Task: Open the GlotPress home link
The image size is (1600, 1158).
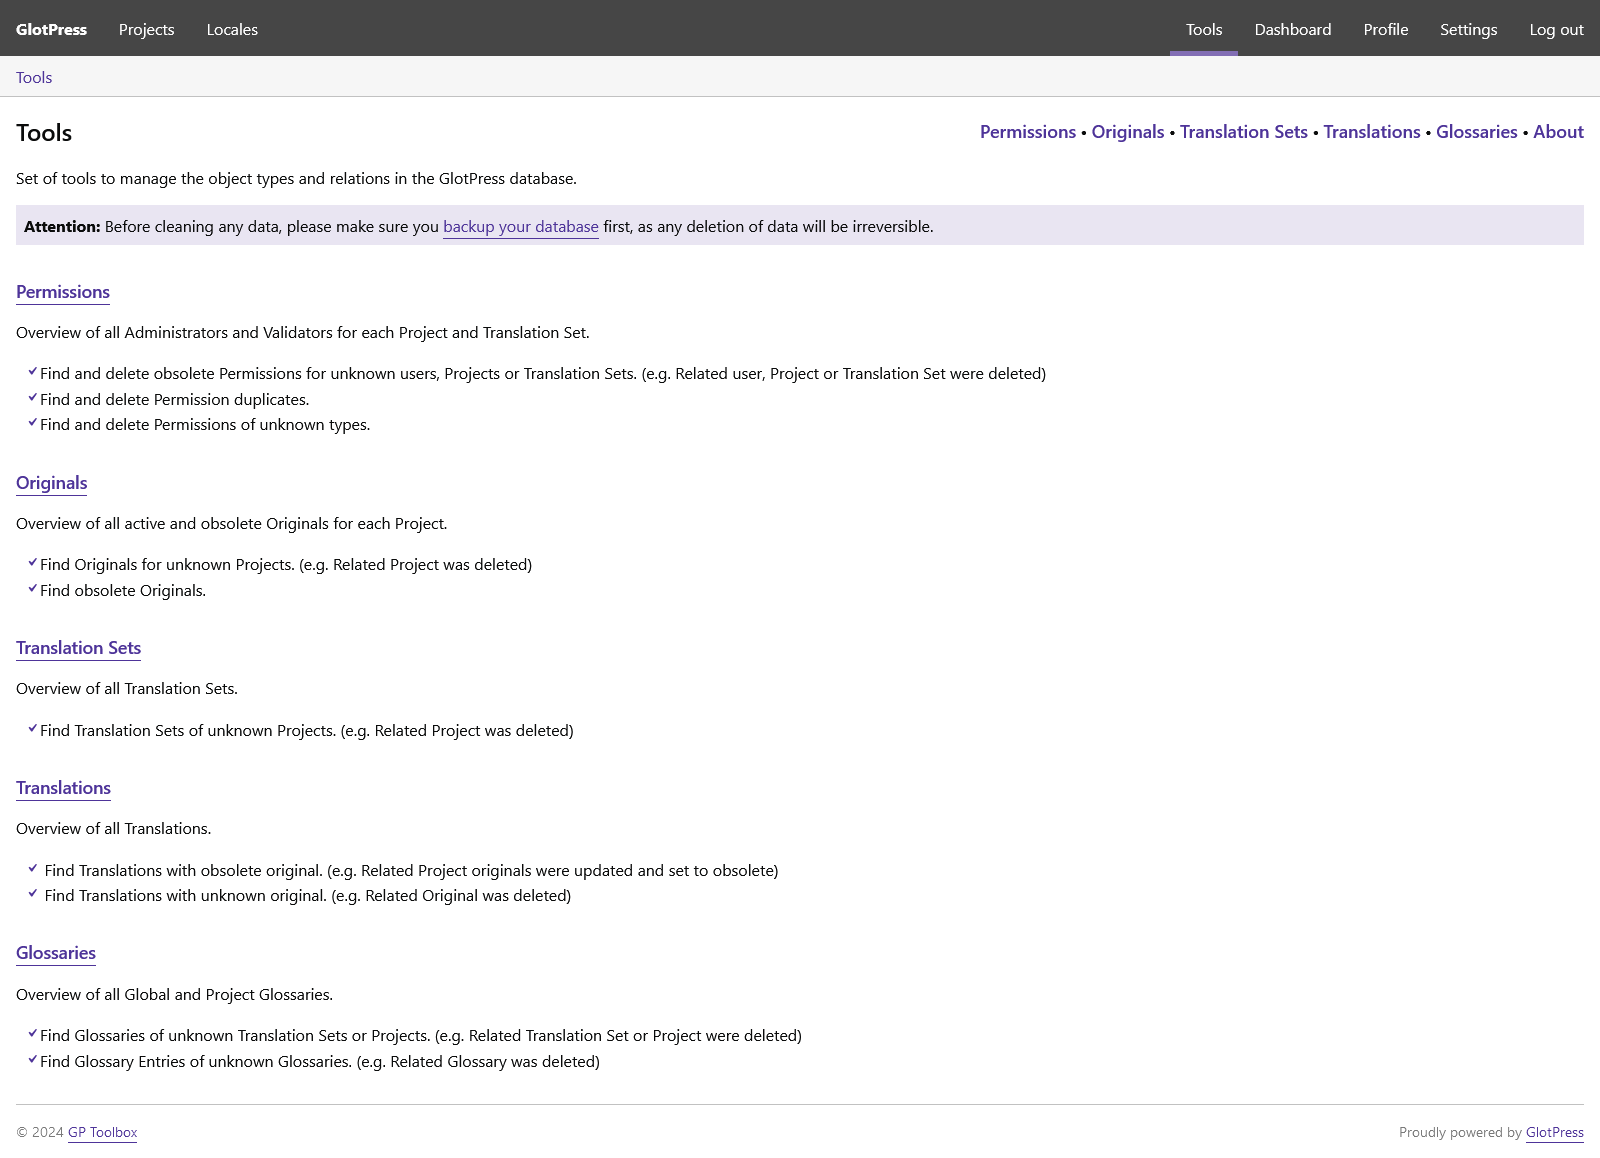Action: (51, 29)
